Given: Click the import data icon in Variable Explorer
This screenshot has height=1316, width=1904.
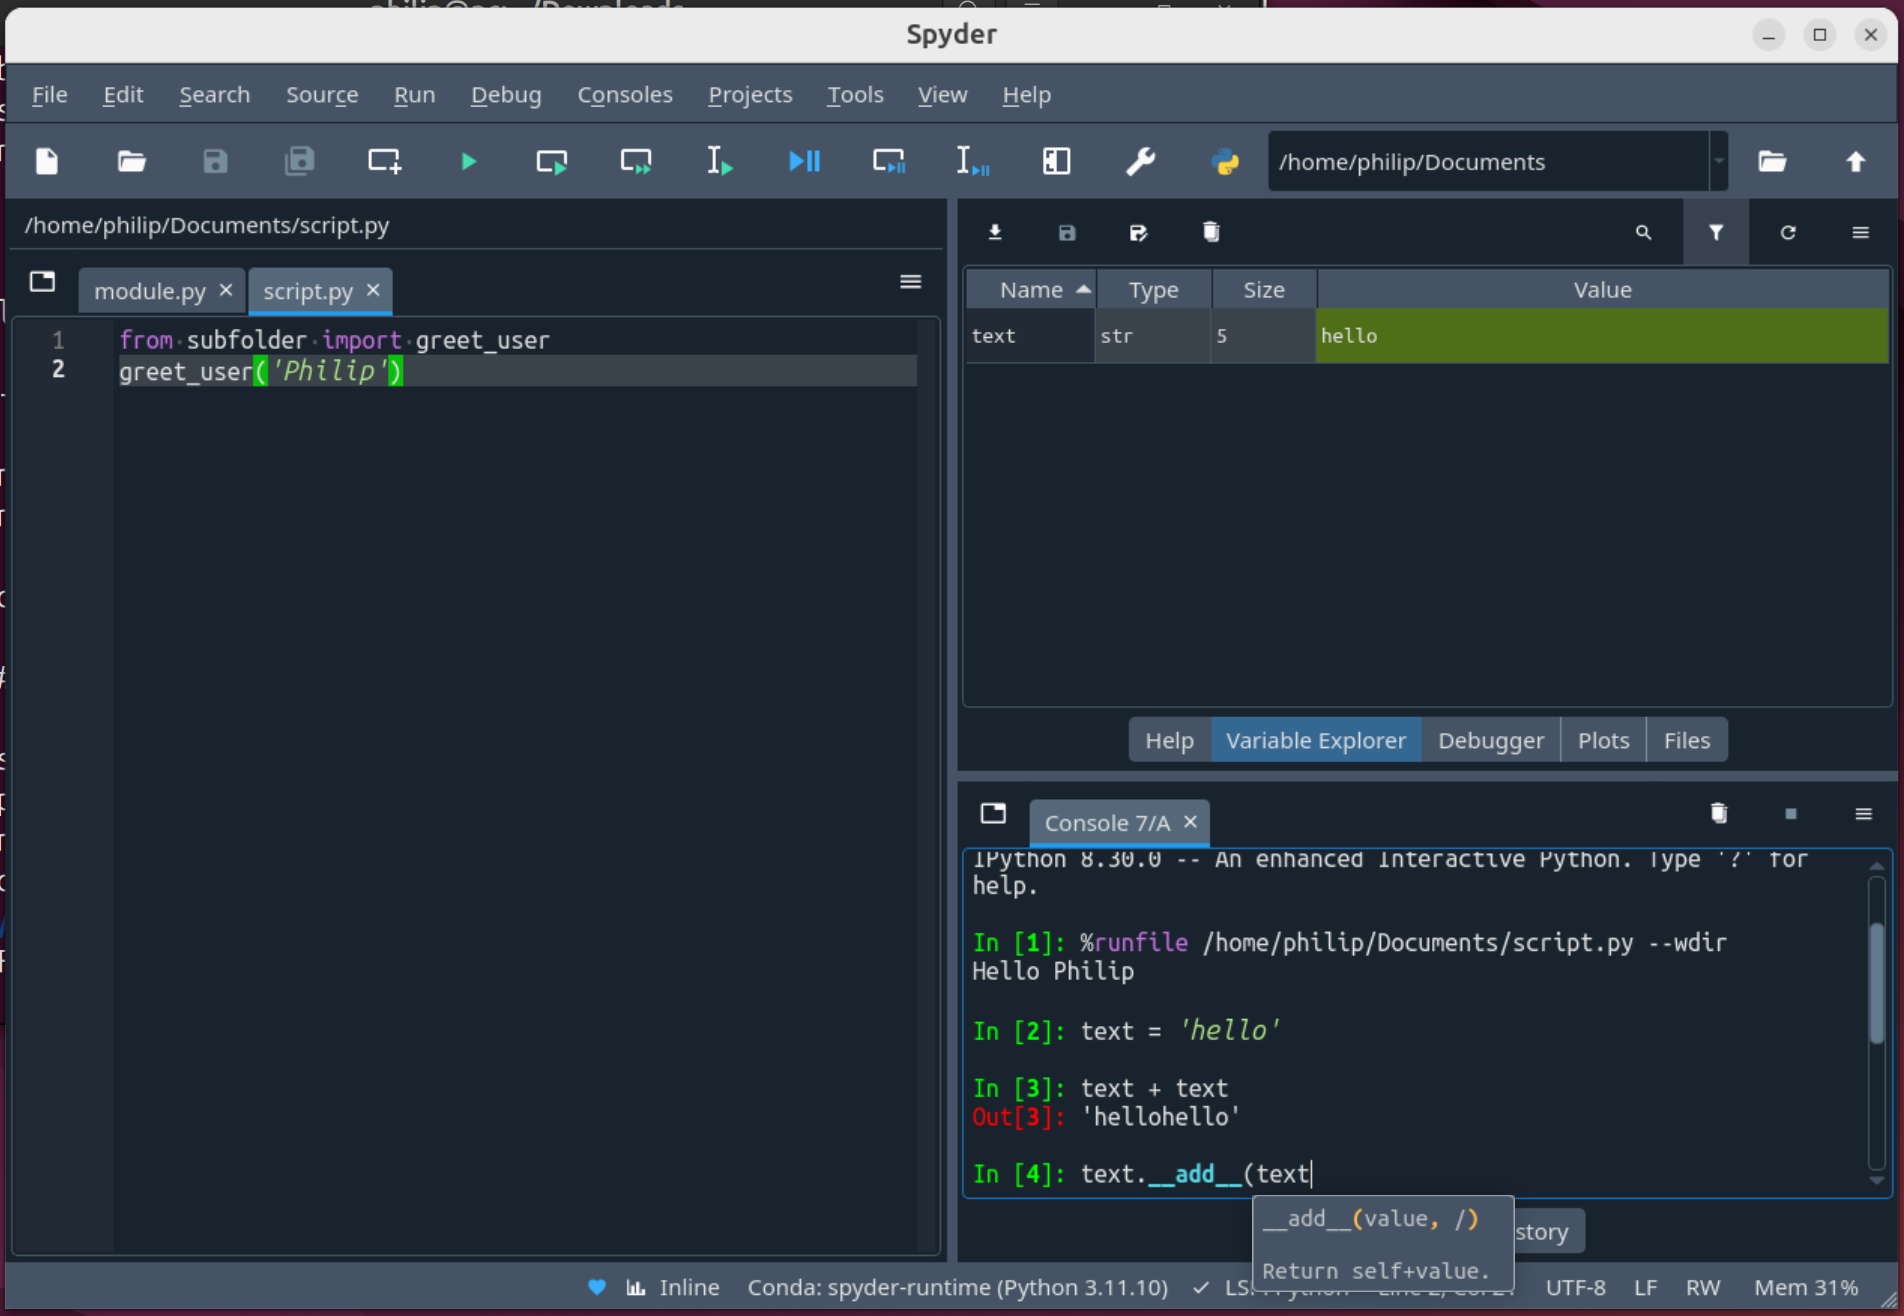Looking at the screenshot, I should [995, 232].
